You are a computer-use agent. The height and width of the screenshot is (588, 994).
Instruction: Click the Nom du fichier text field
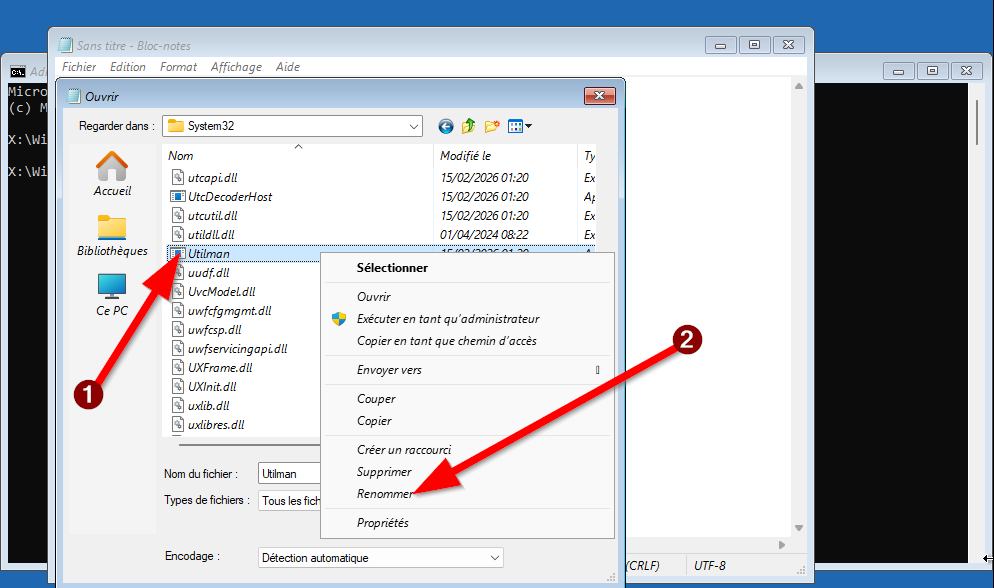click(x=288, y=473)
